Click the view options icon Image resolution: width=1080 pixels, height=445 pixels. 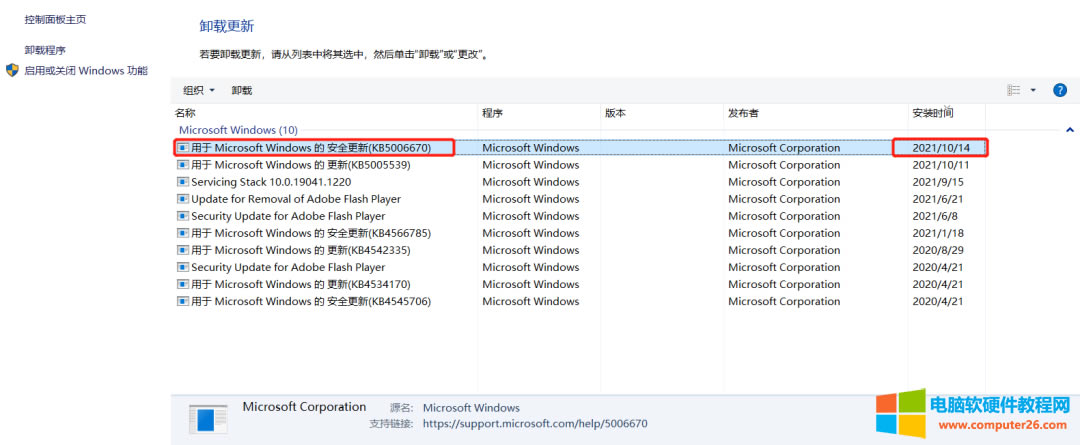(x=1013, y=90)
